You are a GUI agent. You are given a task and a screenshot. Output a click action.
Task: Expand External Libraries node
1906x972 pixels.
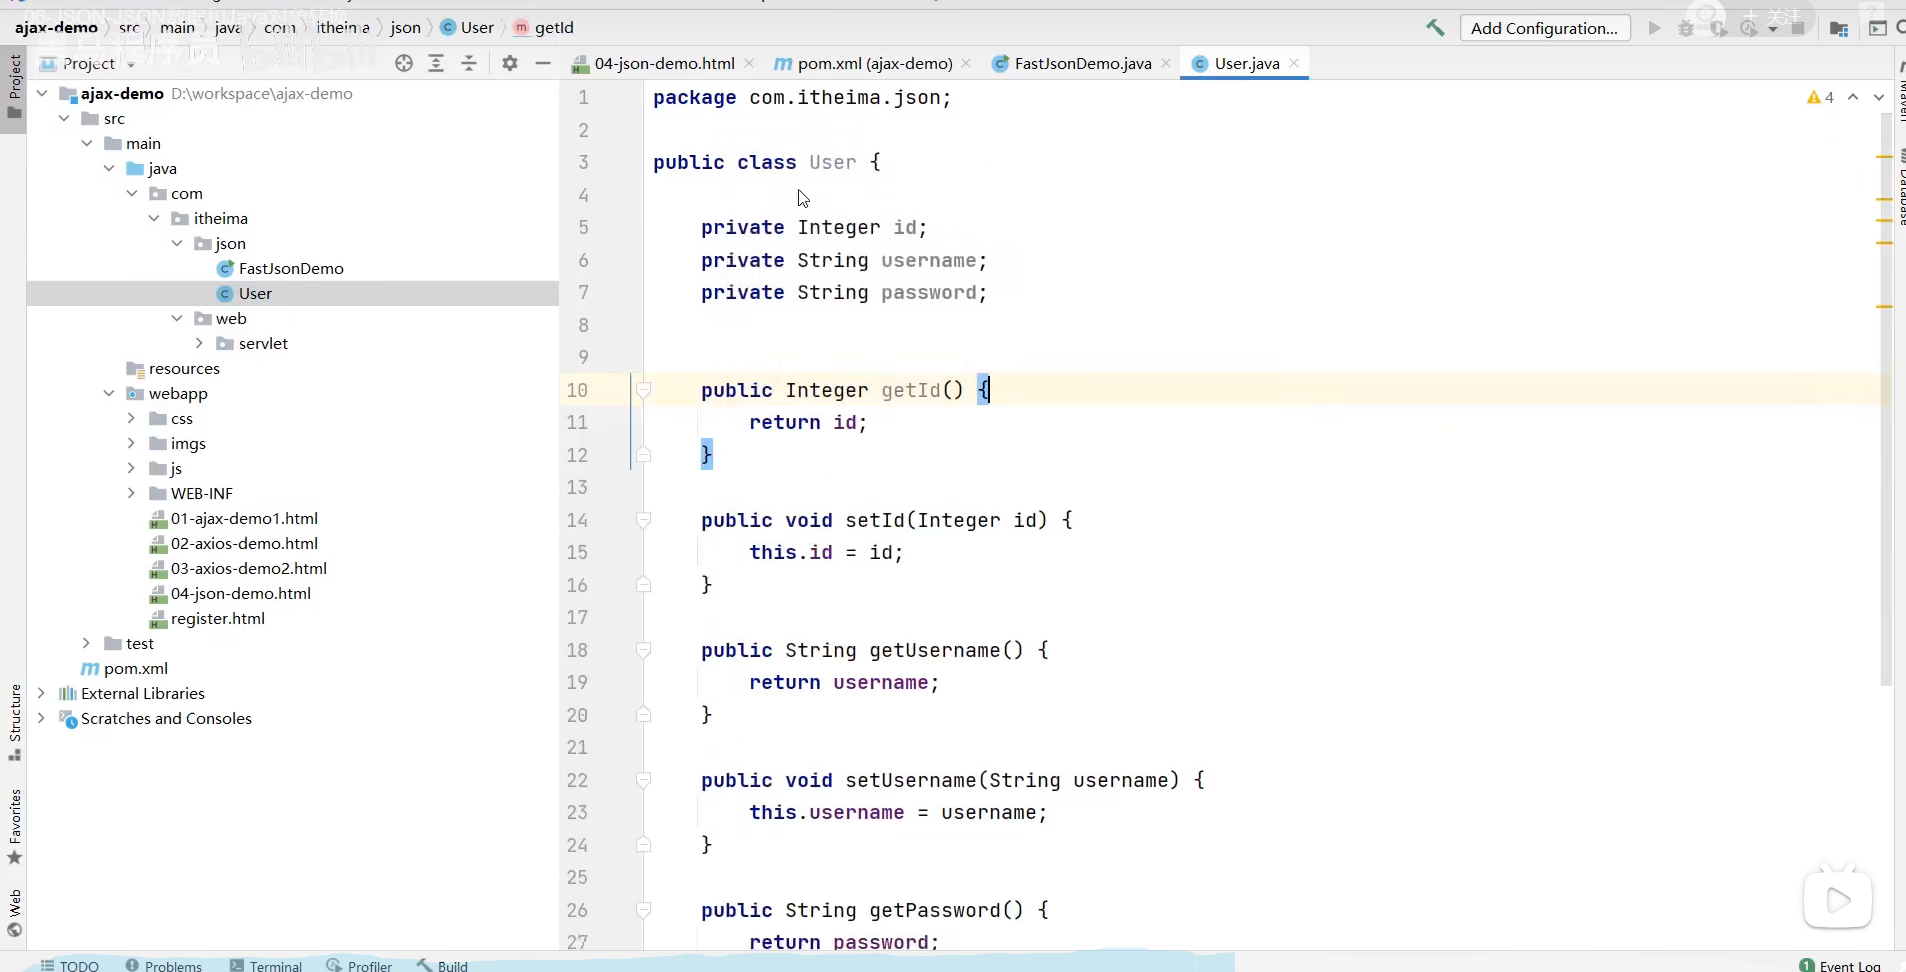click(x=41, y=693)
